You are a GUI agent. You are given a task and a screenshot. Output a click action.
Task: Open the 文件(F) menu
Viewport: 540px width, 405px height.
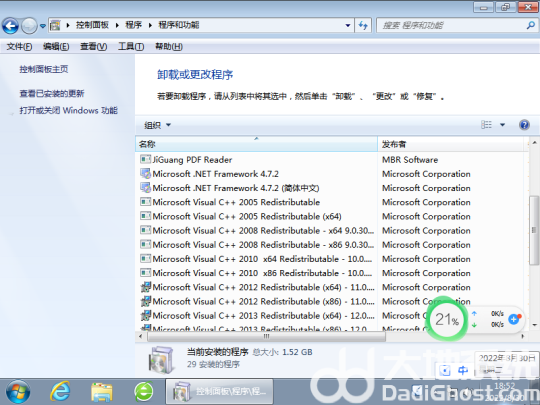19,46
